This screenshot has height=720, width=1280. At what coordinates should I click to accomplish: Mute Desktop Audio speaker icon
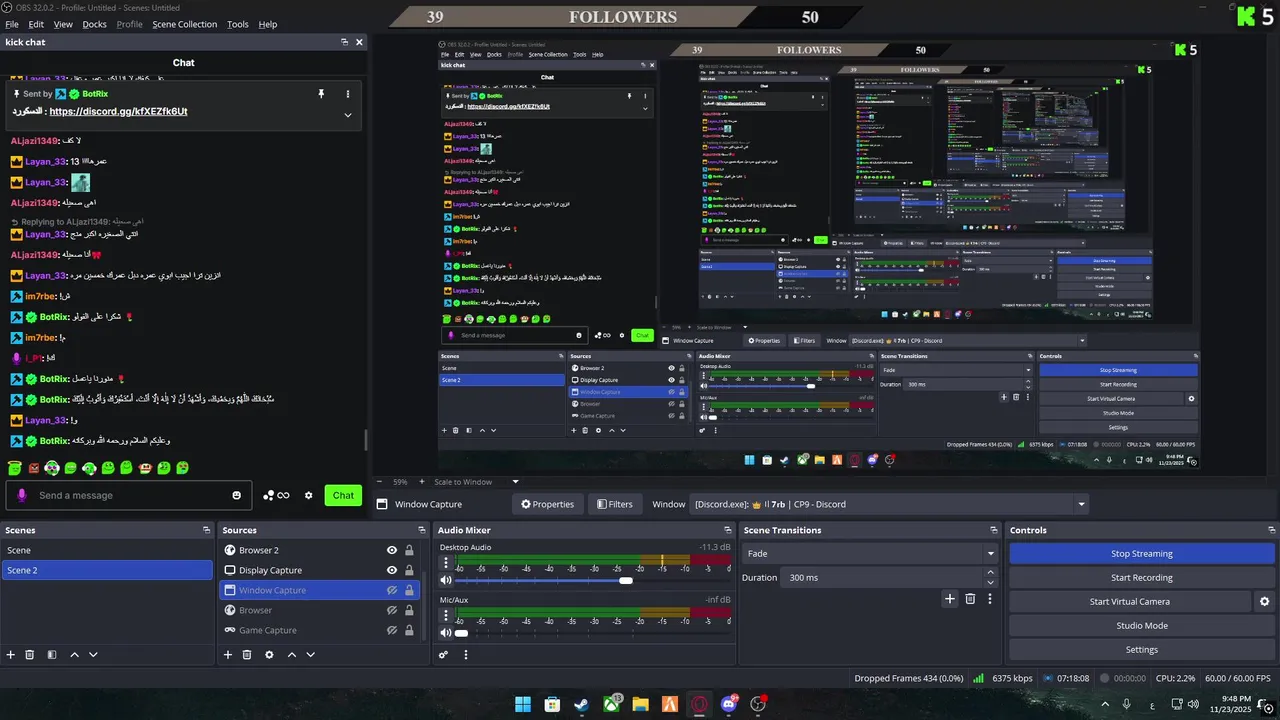446,580
